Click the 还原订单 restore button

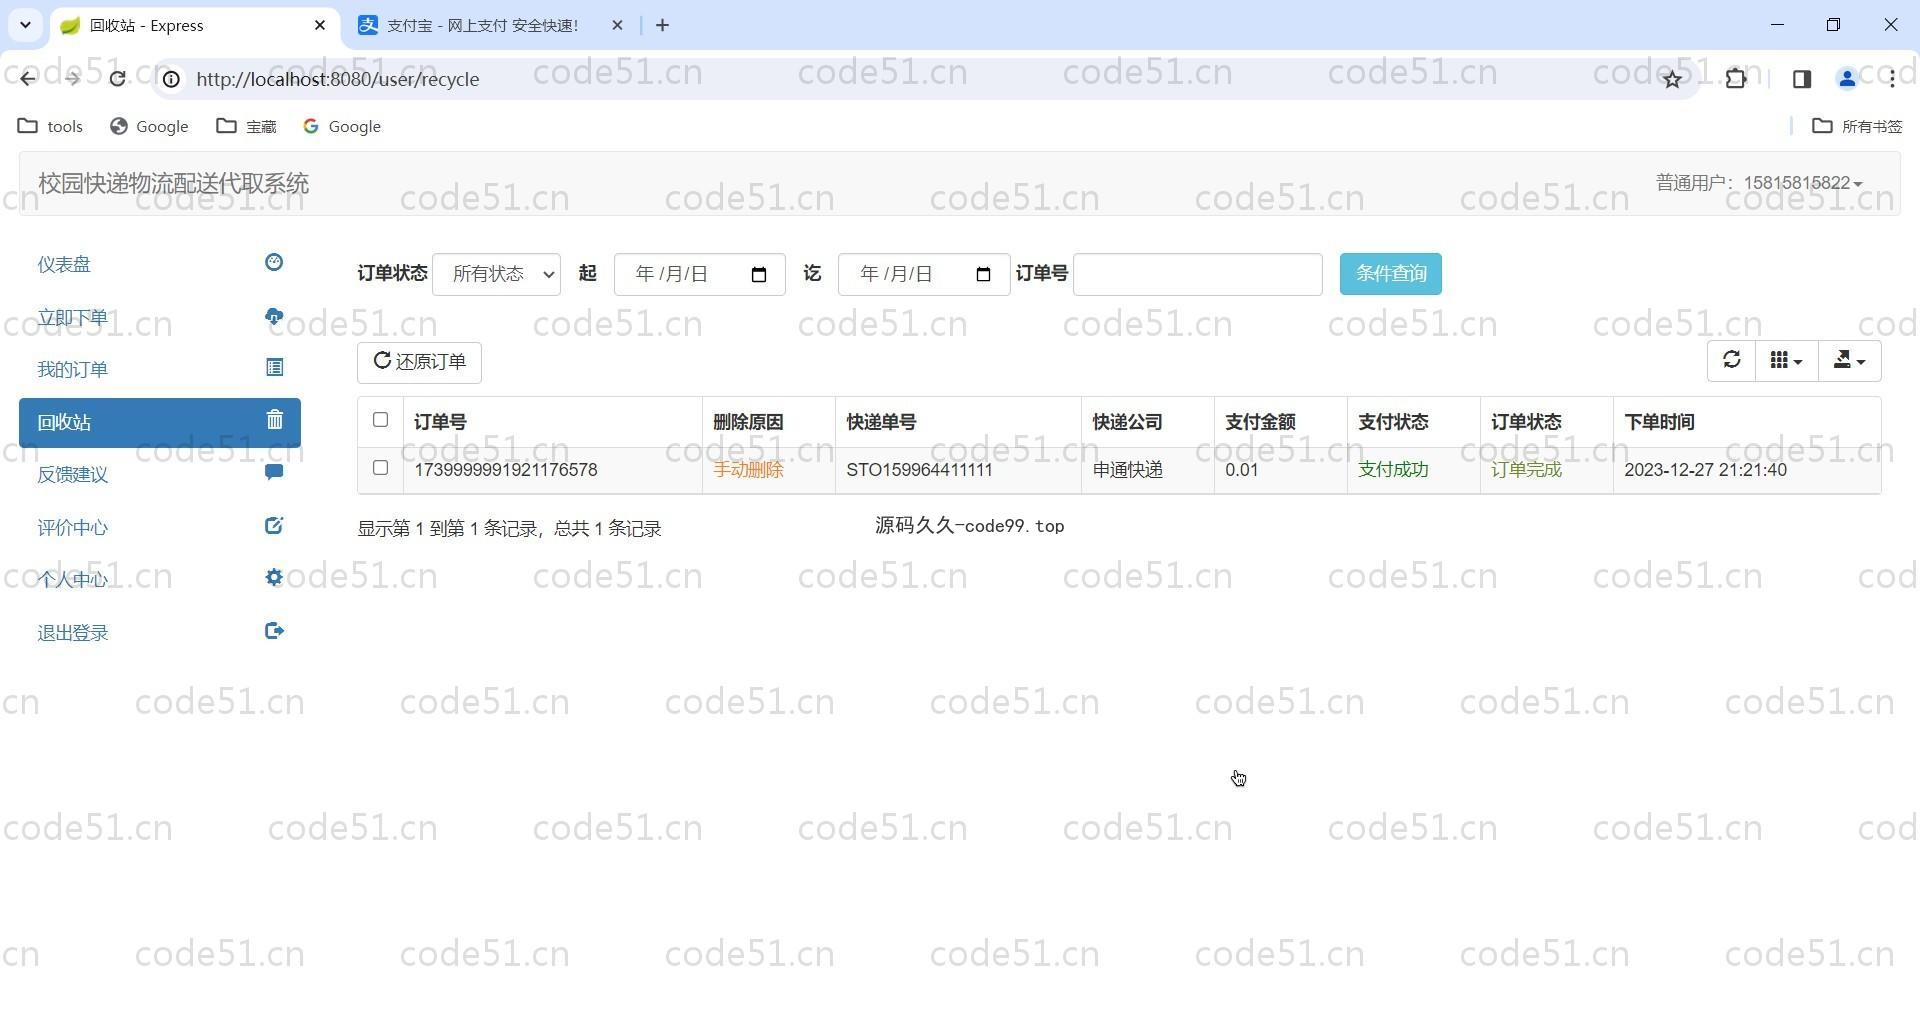(419, 362)
